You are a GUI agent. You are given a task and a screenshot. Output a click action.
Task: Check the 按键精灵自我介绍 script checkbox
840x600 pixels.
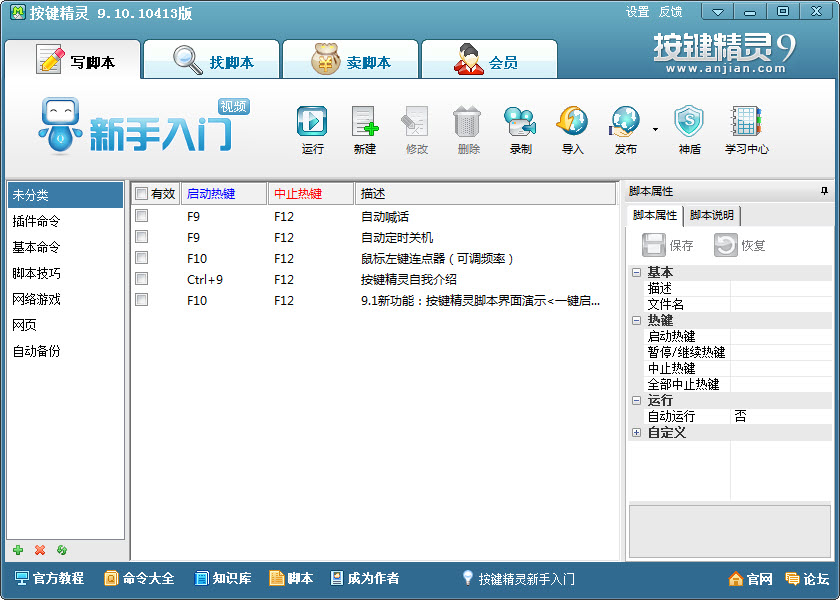pos(142,279)
